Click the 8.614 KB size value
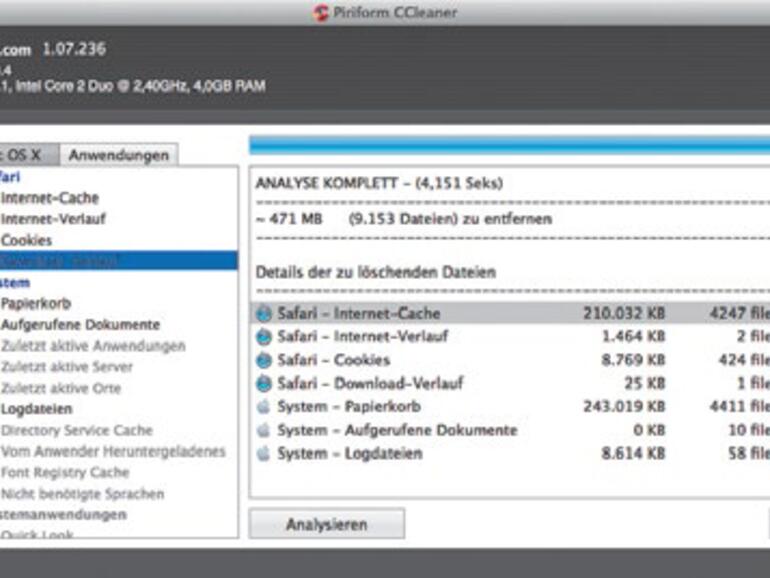770x578 pixels. click(x=633, y=453)
